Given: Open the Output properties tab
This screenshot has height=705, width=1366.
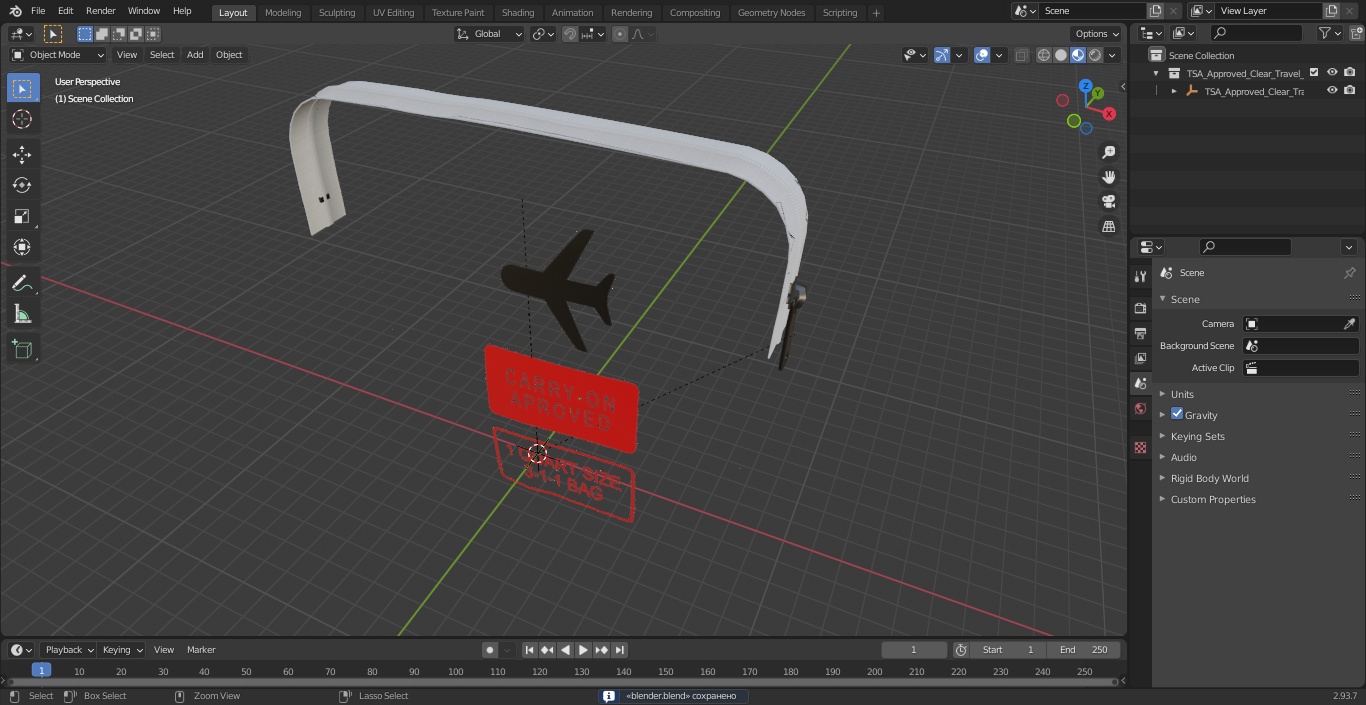Looking at the screenshot, I should 1140,333.
